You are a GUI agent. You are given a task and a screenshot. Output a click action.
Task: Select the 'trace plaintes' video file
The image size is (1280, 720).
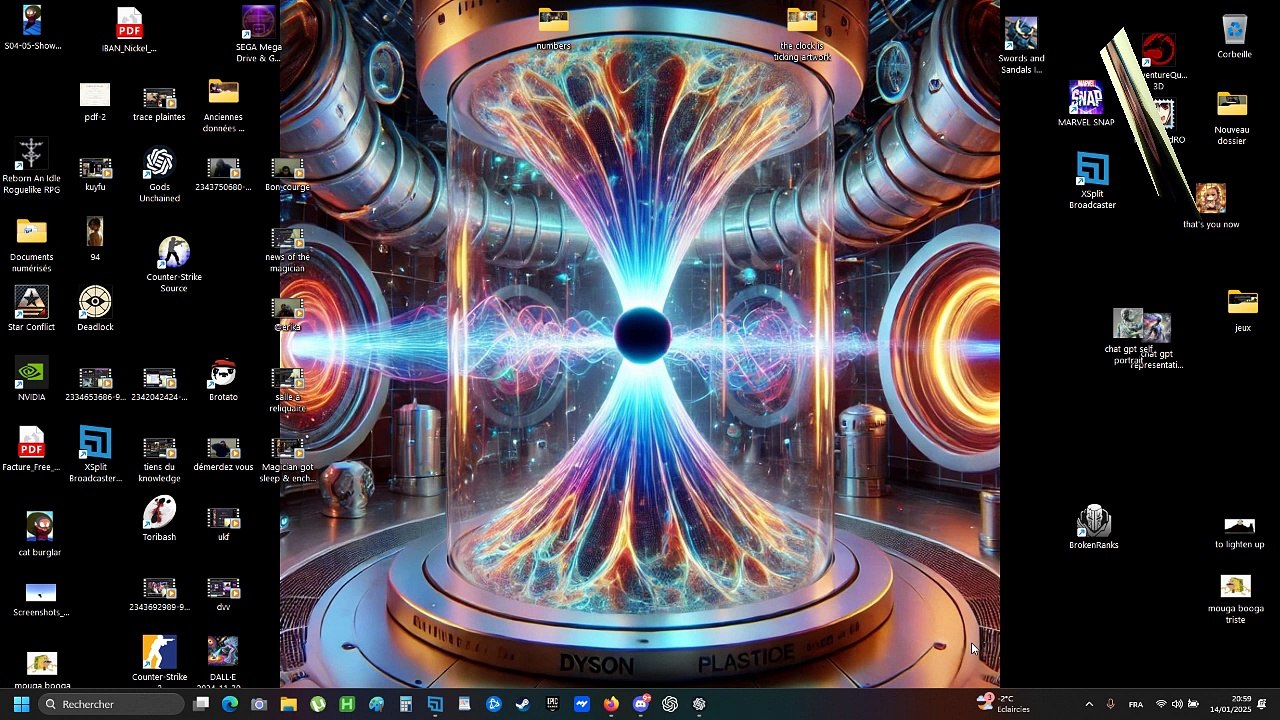click(159, 105)
